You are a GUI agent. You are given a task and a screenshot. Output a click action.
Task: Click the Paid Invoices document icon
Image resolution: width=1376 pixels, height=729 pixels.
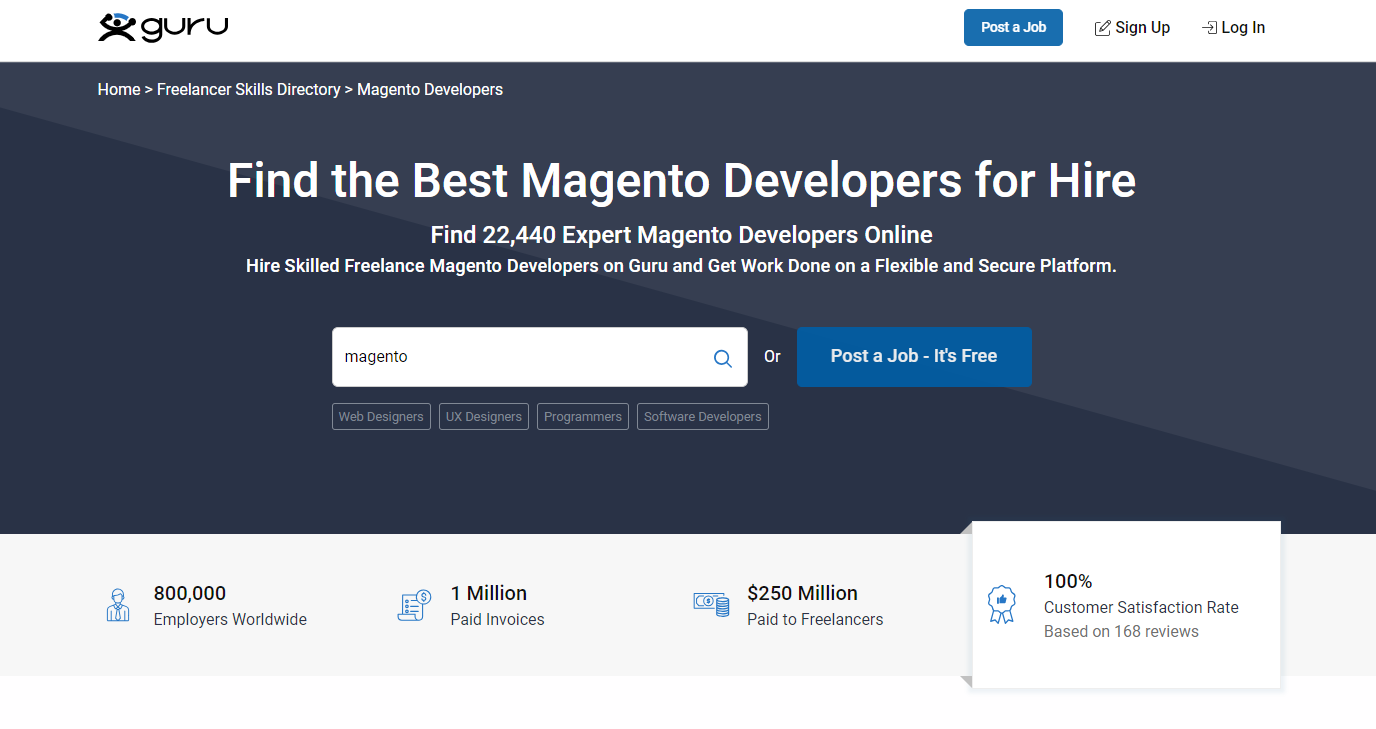click(414, 605)
